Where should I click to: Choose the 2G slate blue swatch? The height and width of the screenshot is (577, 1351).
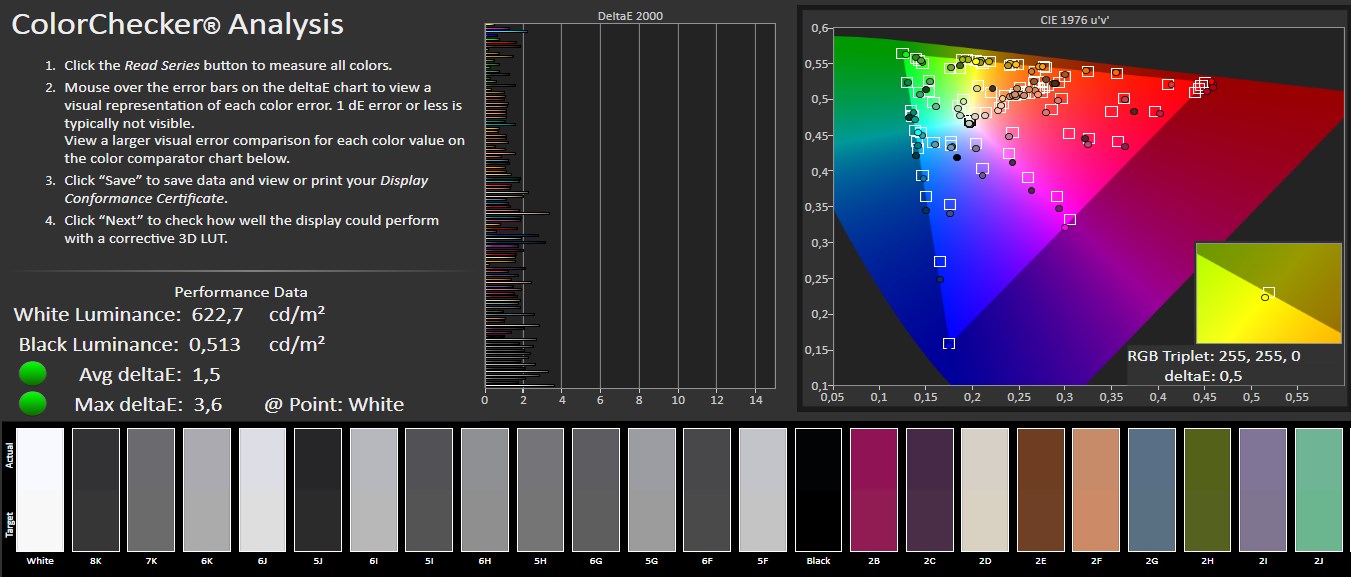point(1151,490)
